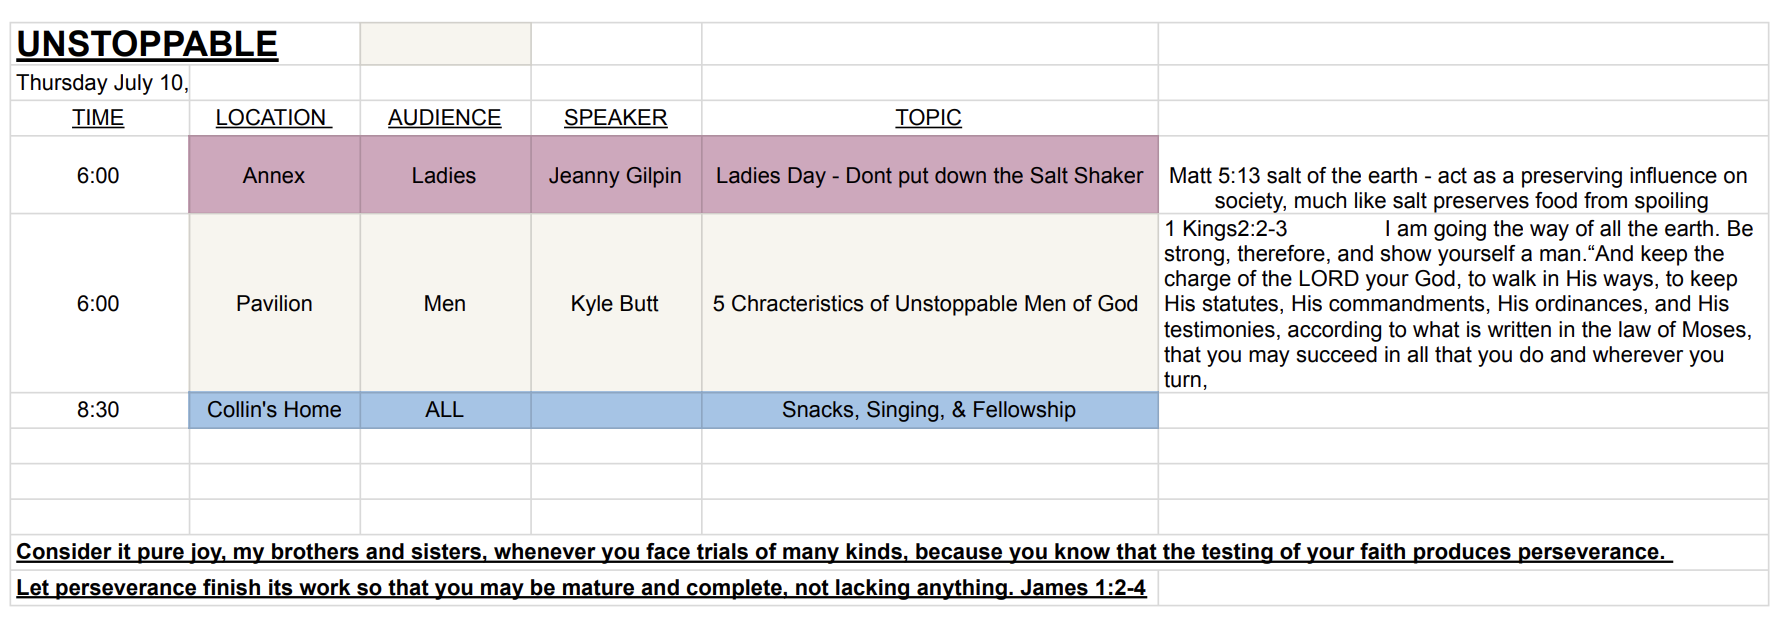The width and height of the screenshot is (1790, 627).
Task: Click the 1 Kings 2:2-3 scripture cell
Action: (1458, 304)
